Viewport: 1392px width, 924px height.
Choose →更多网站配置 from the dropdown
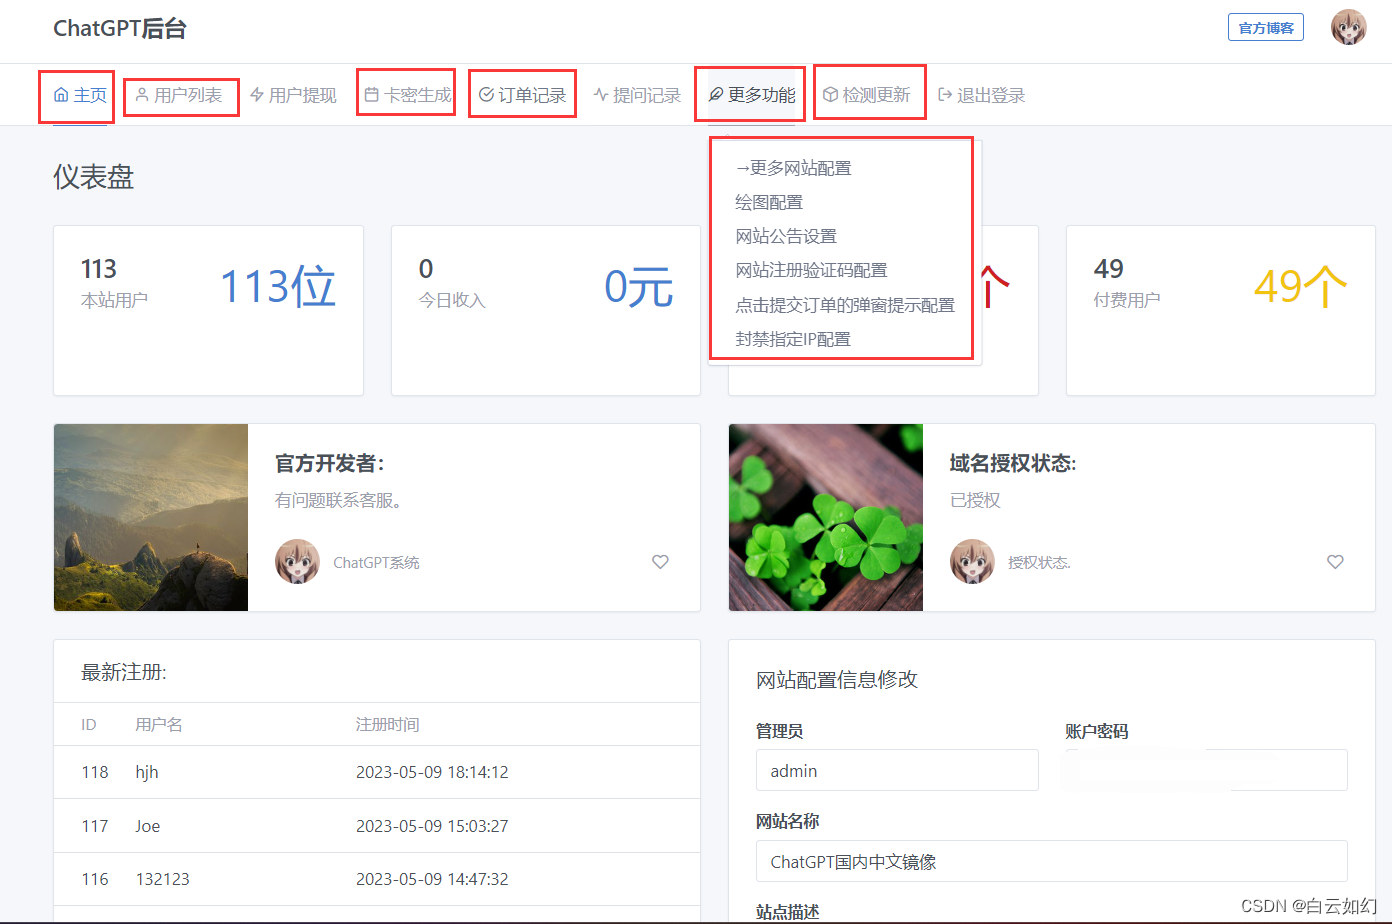coord(794,168)
